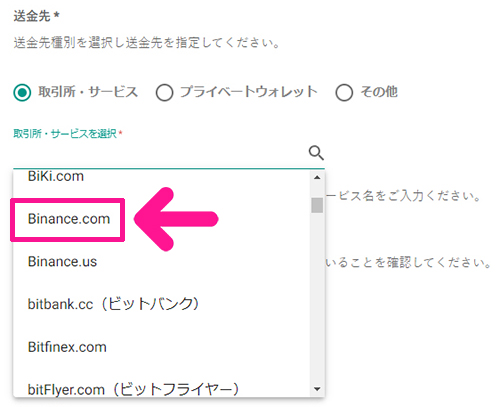This screenshot has height=407, width=500.
Task: Click the scrollbar down arrow in the list
Action: coord(317,389)
